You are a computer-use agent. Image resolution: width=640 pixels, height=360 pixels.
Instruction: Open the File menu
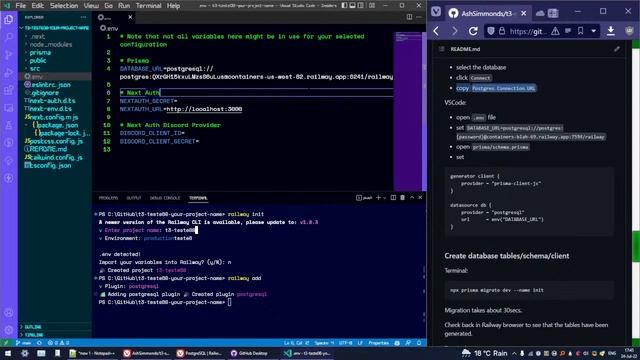pyautogui.click(x=20, y=6)
